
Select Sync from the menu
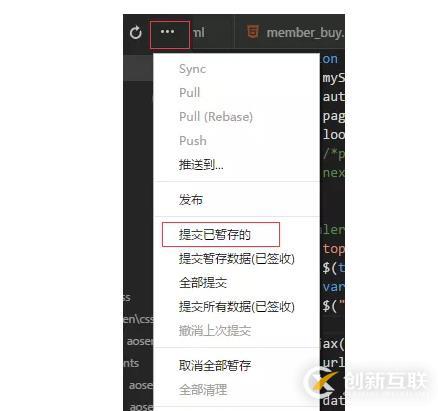(192, 69)
